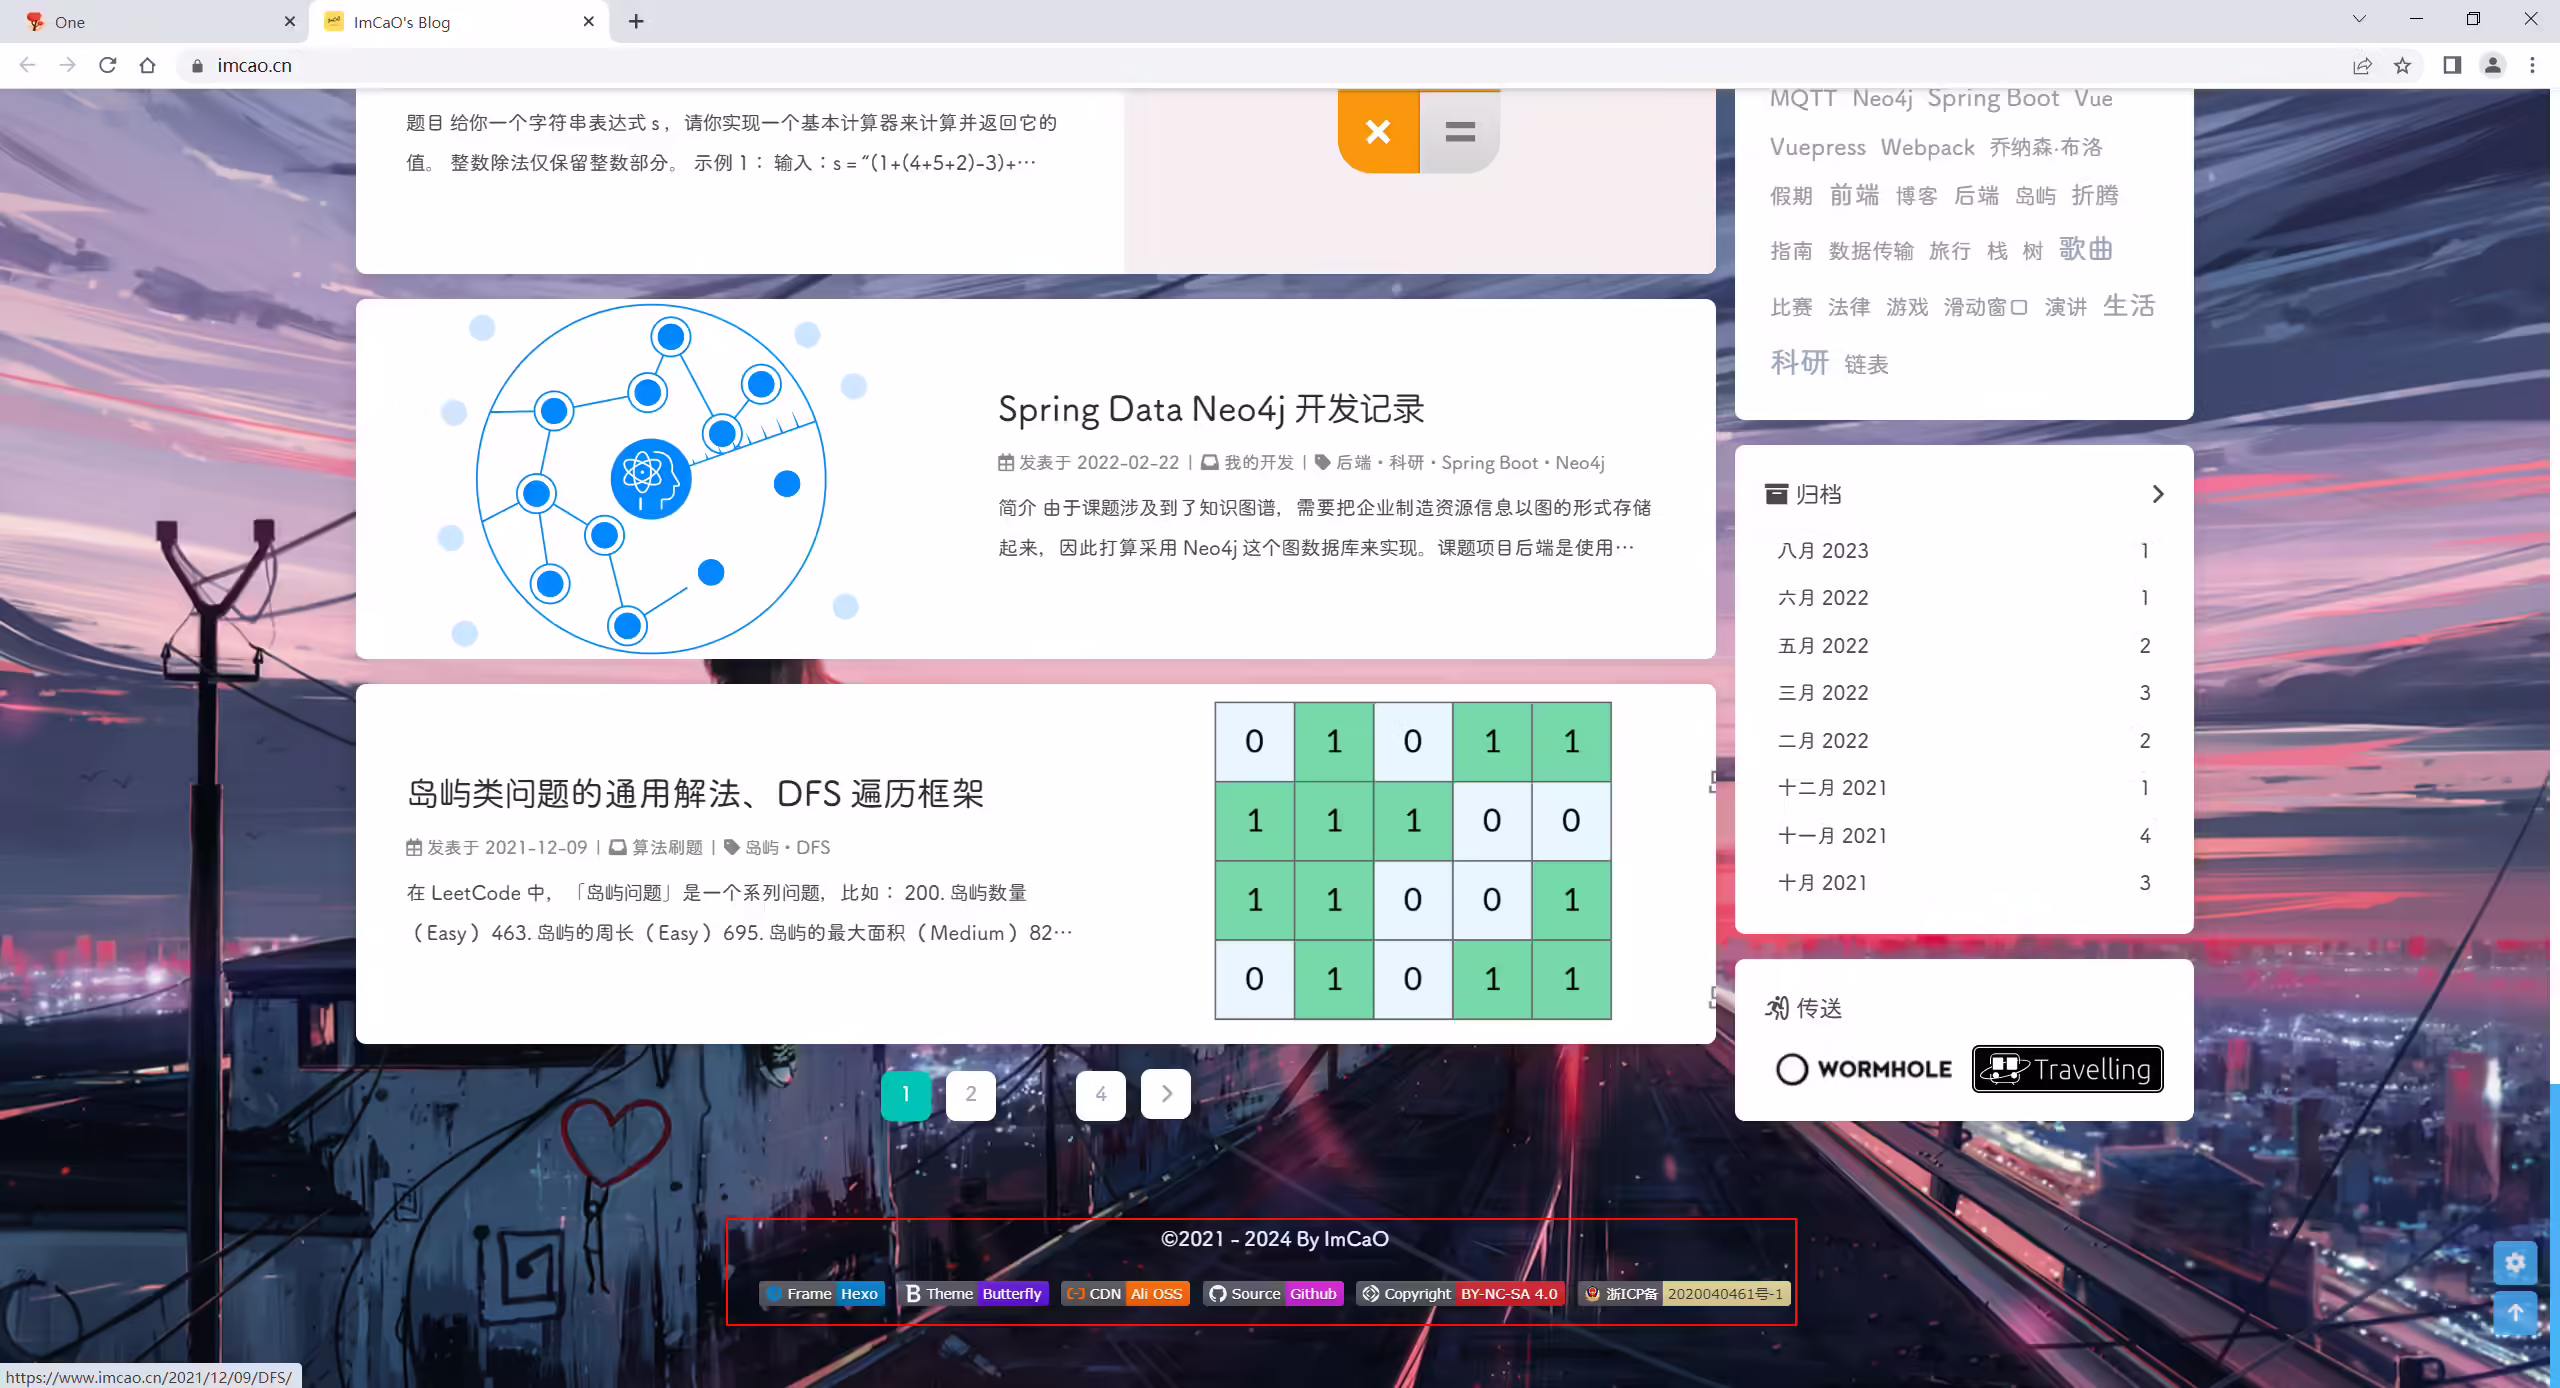Switch to the One browser tab
This screenshot has width=2560, height=1388.
153,22
